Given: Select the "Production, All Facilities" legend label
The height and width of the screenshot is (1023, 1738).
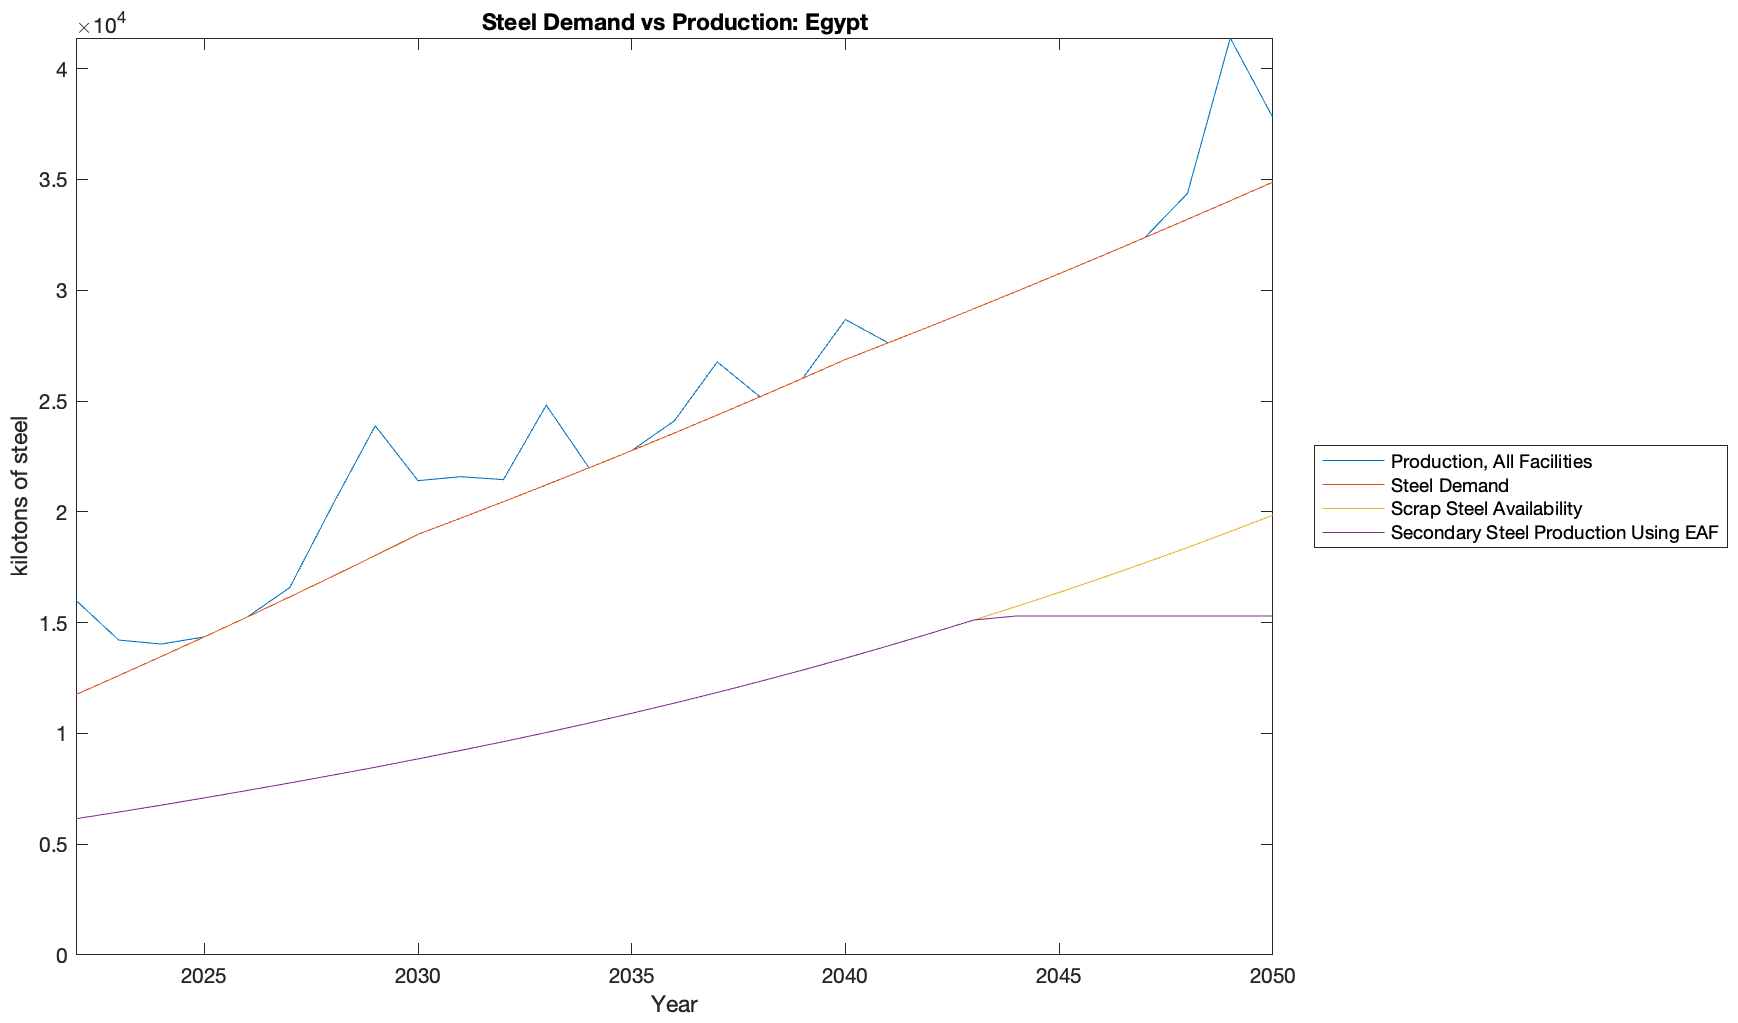Looking at the screenshot, I should (1490, 461).
